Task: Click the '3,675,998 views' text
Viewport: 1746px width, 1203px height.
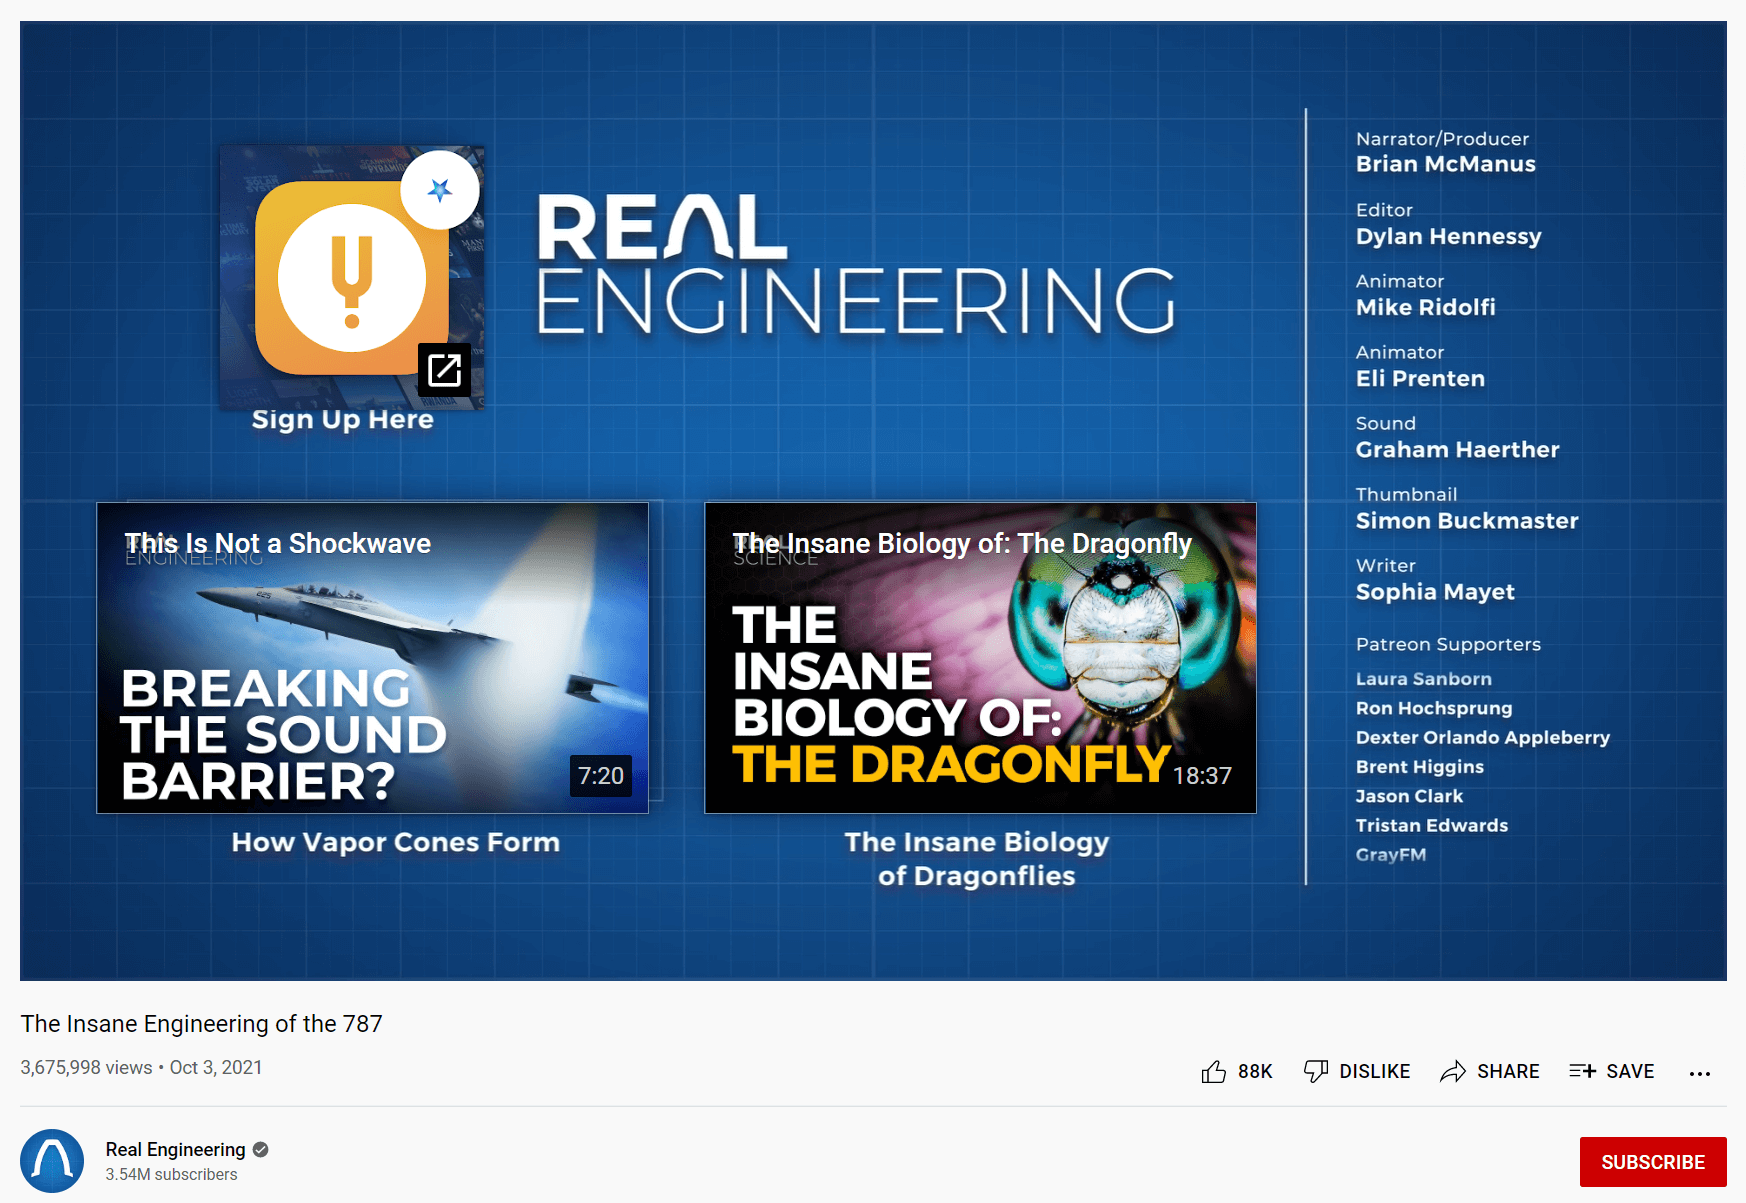Action: (86, 1068)
